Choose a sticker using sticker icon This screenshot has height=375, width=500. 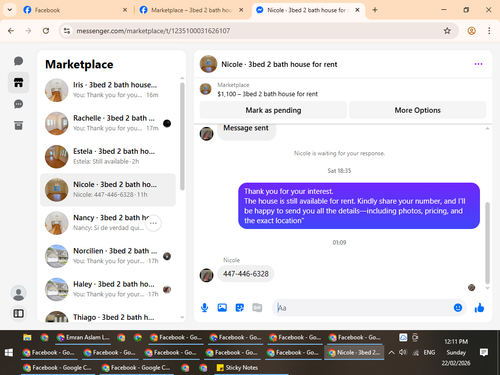click(240, 308)
